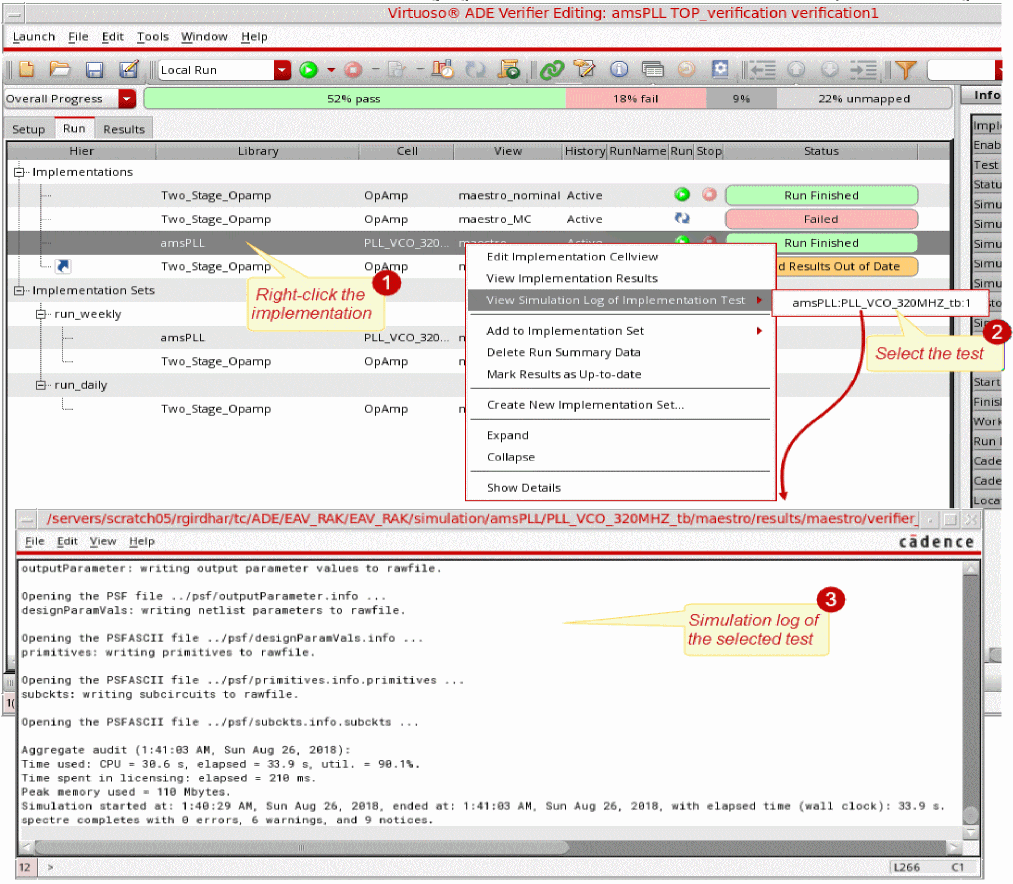Click the 52% pass progress segment
1013x884 pixels.
point(354,99)
